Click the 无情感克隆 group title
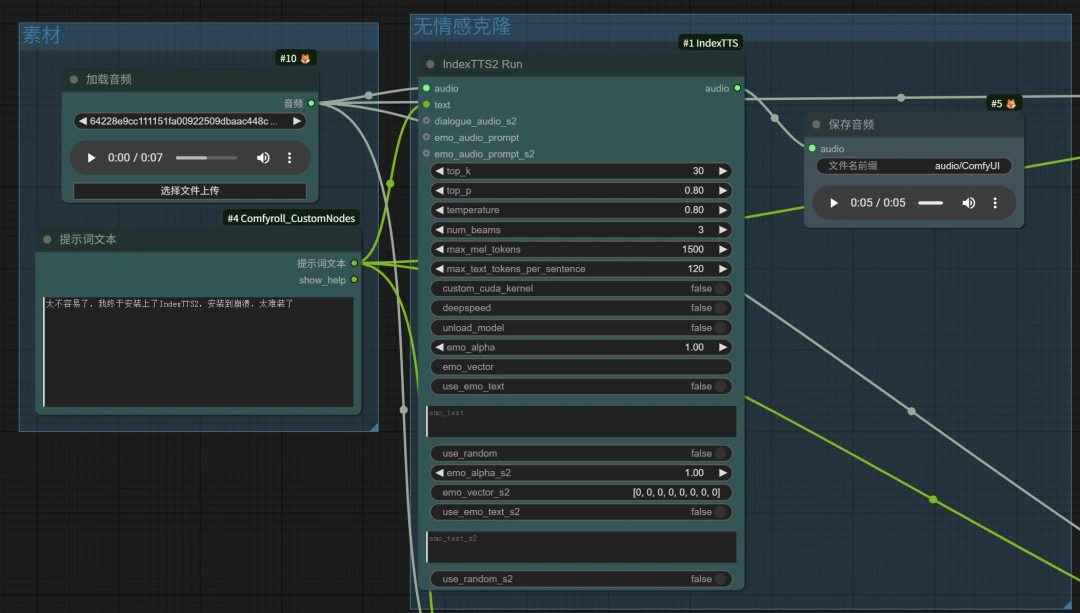The height and width of the screenshot is (613, 1080). 462,26
